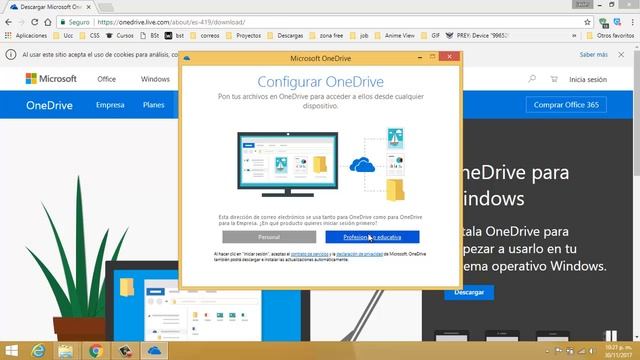Open the correos bookmark folder

(x=205, y=36)
